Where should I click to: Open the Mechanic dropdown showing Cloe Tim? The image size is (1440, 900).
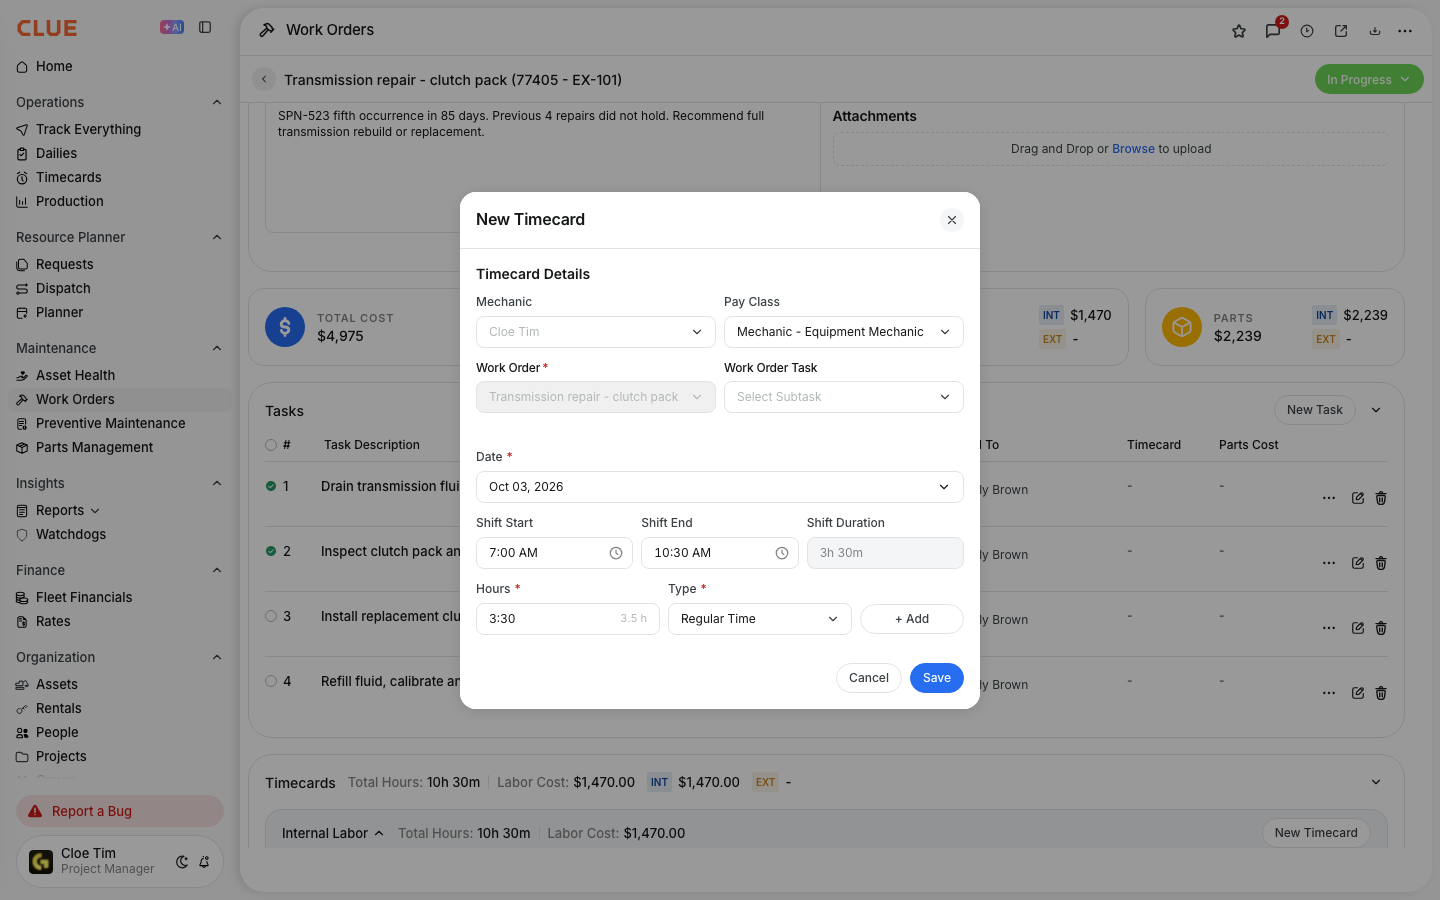point(596,332)
